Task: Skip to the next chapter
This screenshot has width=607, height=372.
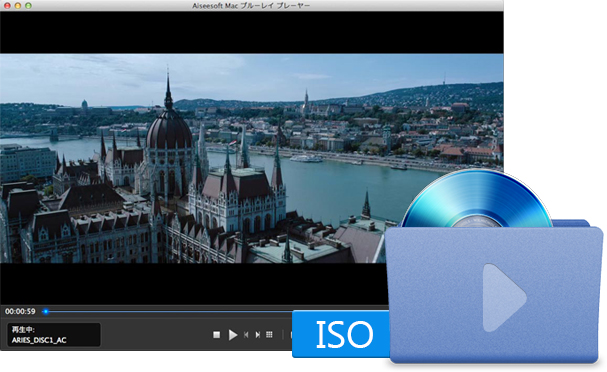Action: tap(258, 335)
